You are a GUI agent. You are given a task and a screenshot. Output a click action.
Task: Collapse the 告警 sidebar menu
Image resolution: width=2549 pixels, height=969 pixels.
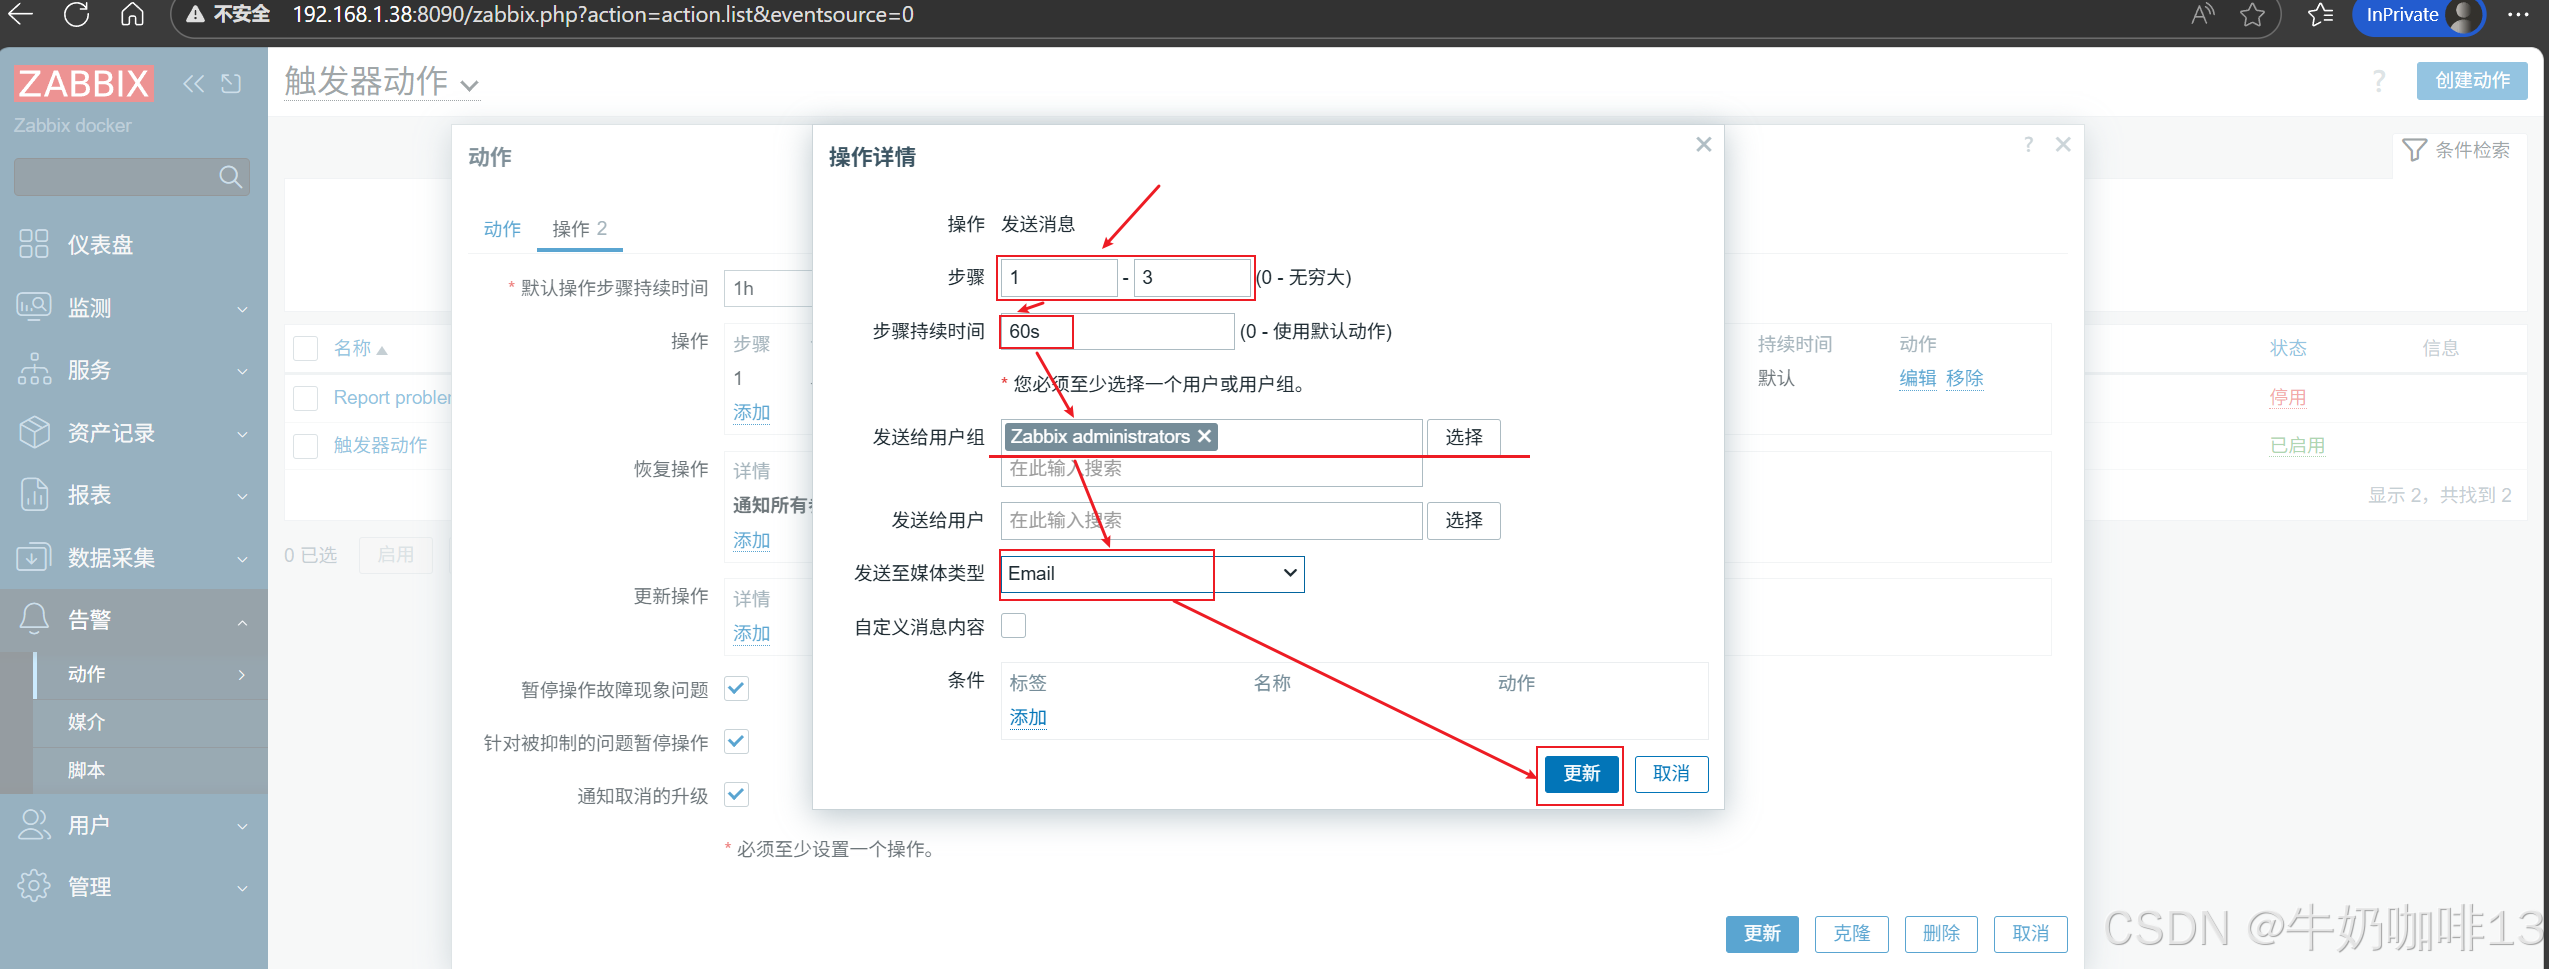coord(242,622)
